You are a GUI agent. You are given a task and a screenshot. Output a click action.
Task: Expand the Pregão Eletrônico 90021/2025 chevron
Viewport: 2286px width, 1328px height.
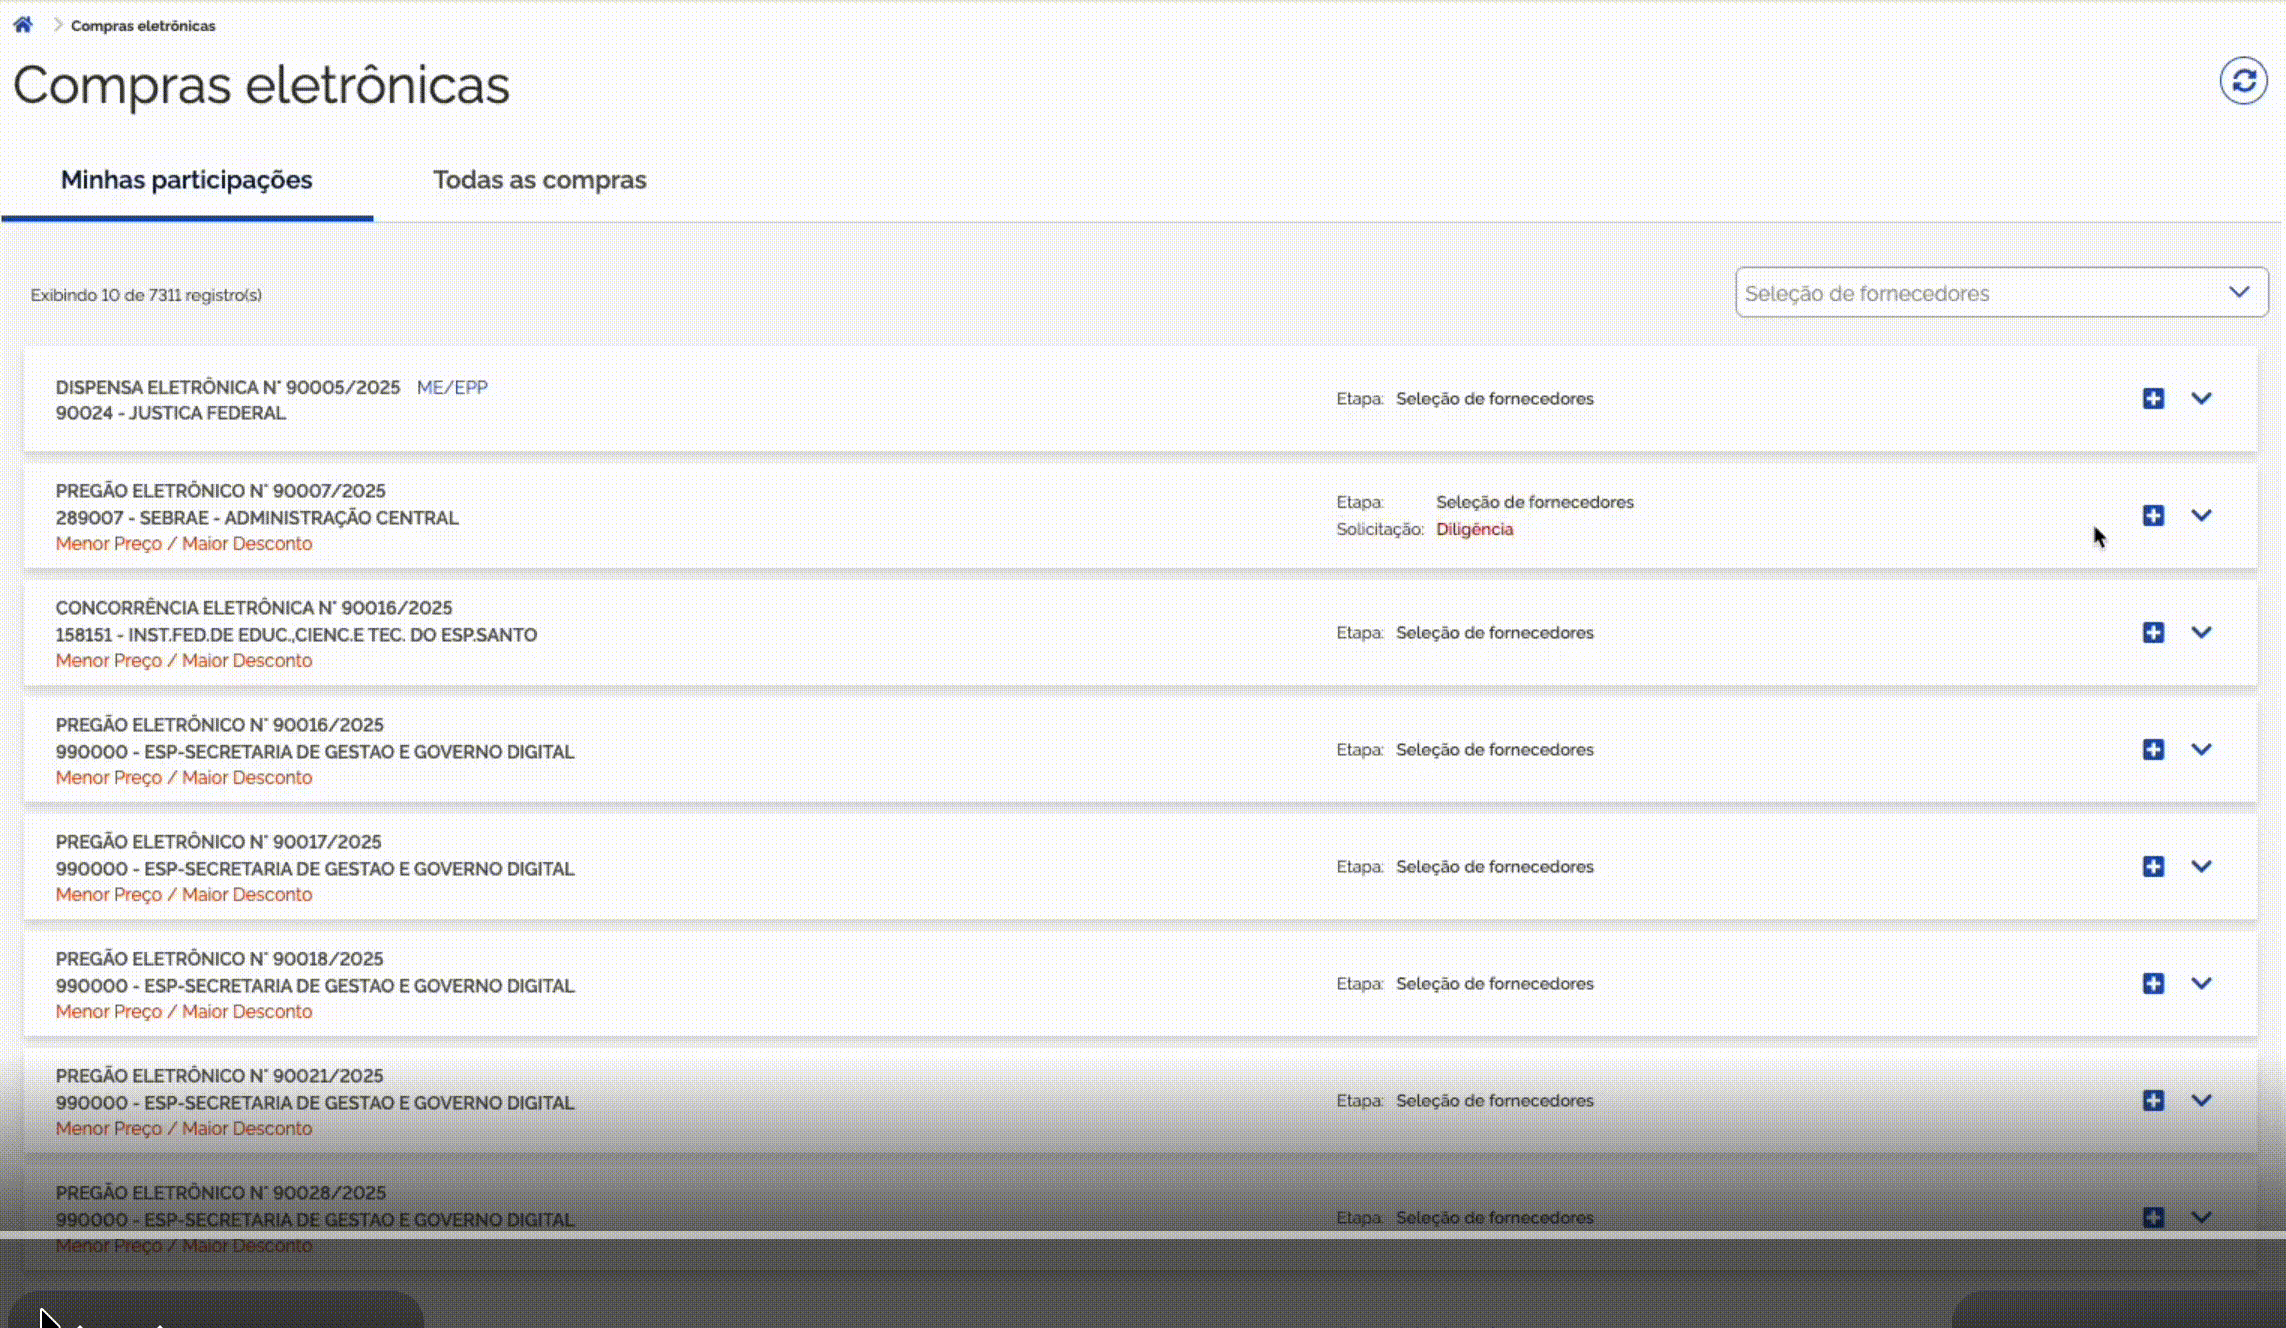[2201, 1101]
